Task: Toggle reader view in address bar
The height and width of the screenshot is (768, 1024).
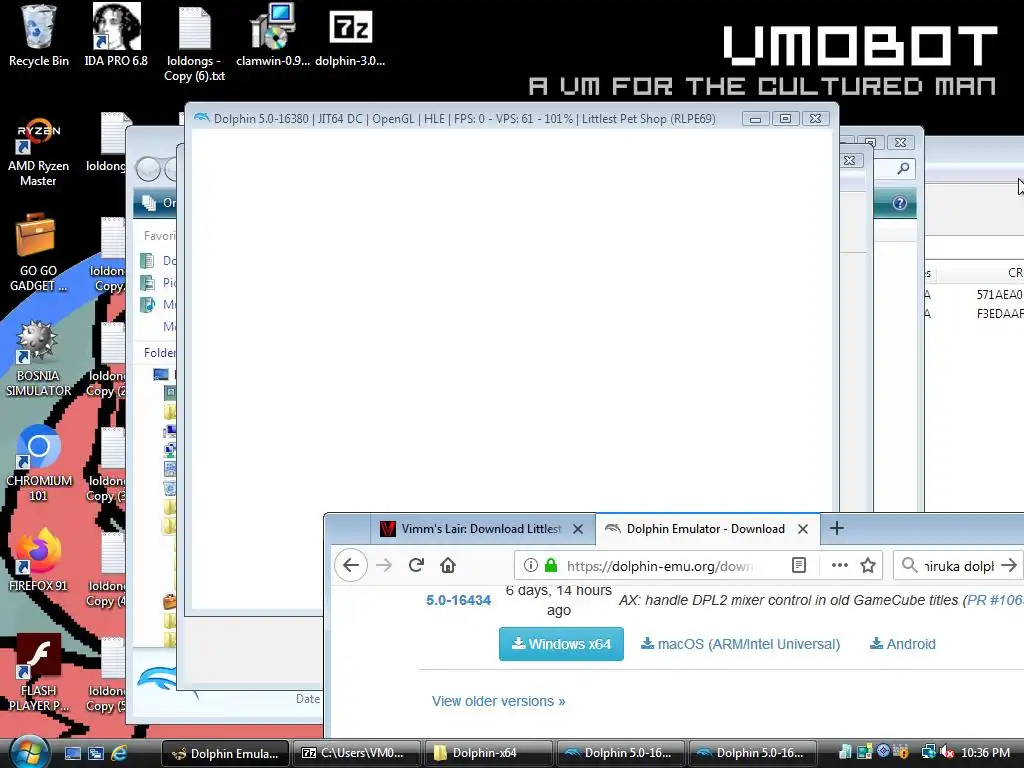Action: 799,565
